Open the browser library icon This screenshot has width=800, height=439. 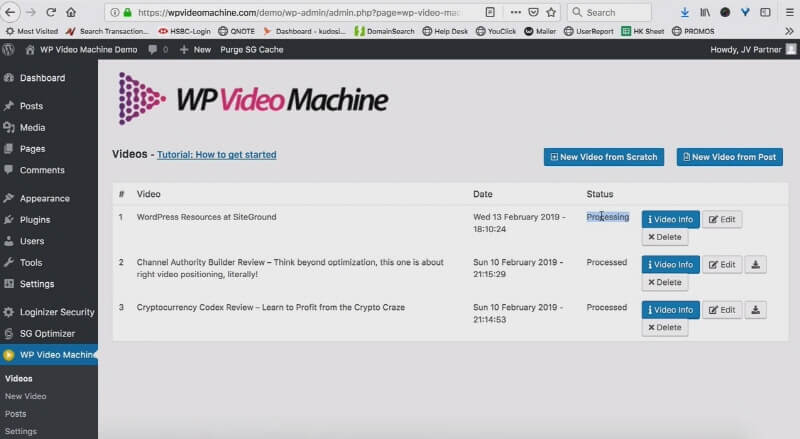click(705, 12)
